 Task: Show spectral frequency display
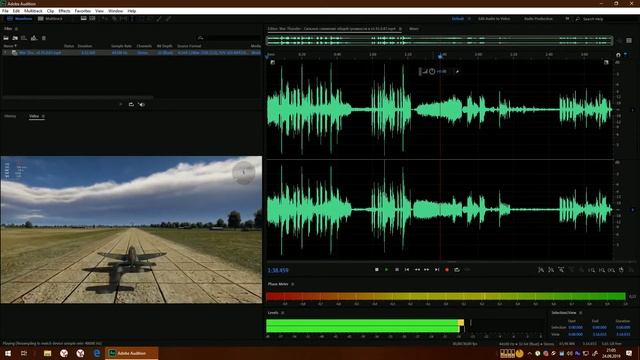coord(83,19)
